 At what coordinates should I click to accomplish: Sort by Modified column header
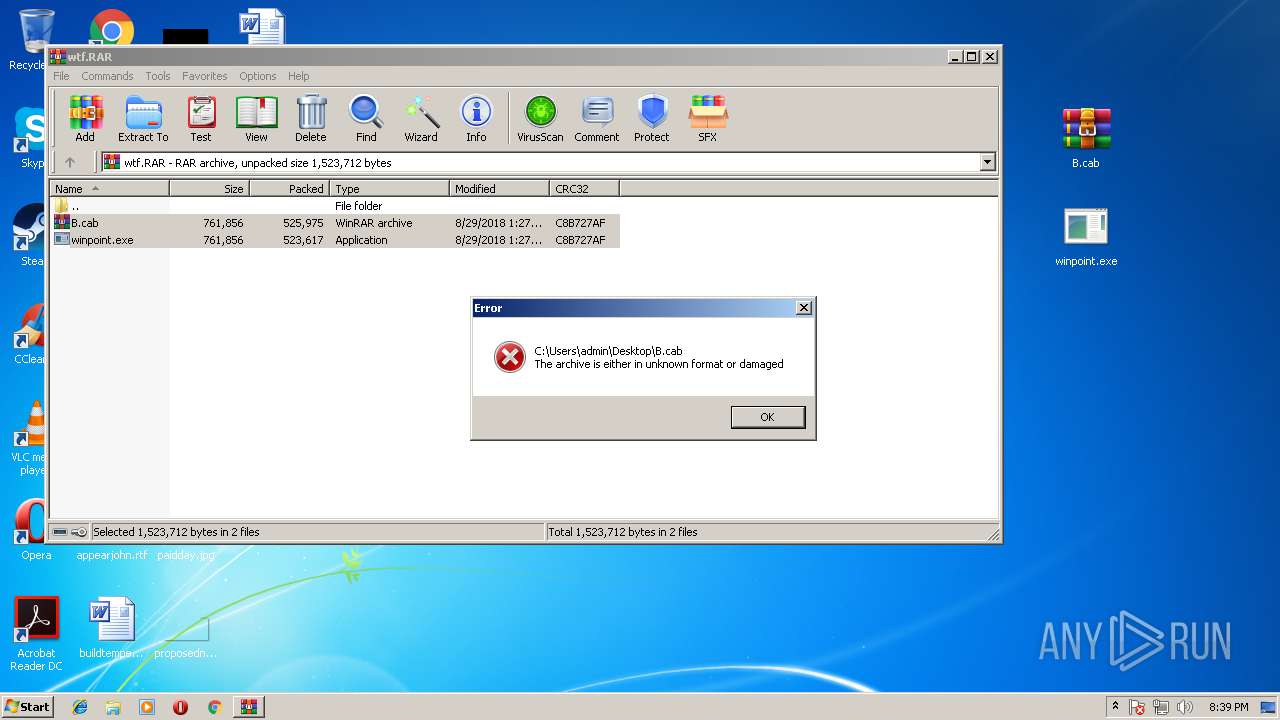pos(499,188)
